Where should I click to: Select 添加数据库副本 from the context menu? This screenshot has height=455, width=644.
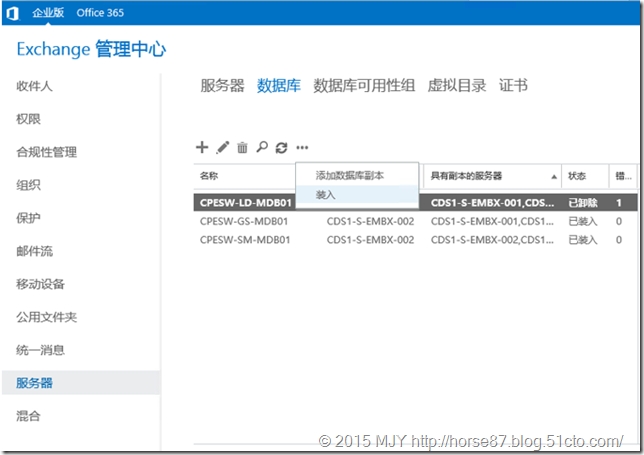(x=349, y=175)
